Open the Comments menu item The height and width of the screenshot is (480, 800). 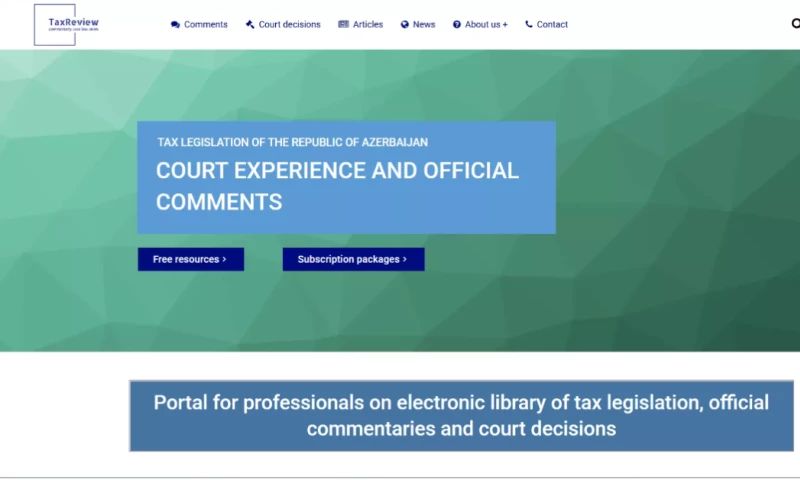206,24
